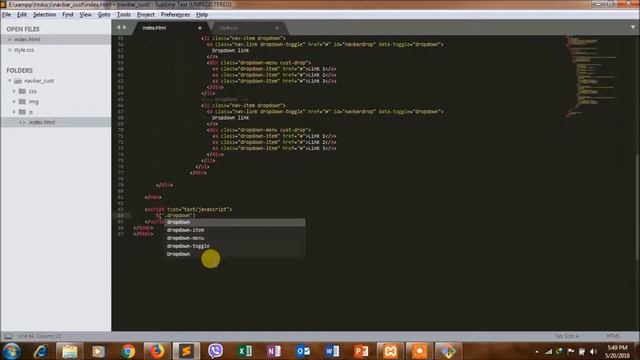Choose 'dropdown' autocomplete suggestion
640x360 pixels.
[x=235, y=222]
